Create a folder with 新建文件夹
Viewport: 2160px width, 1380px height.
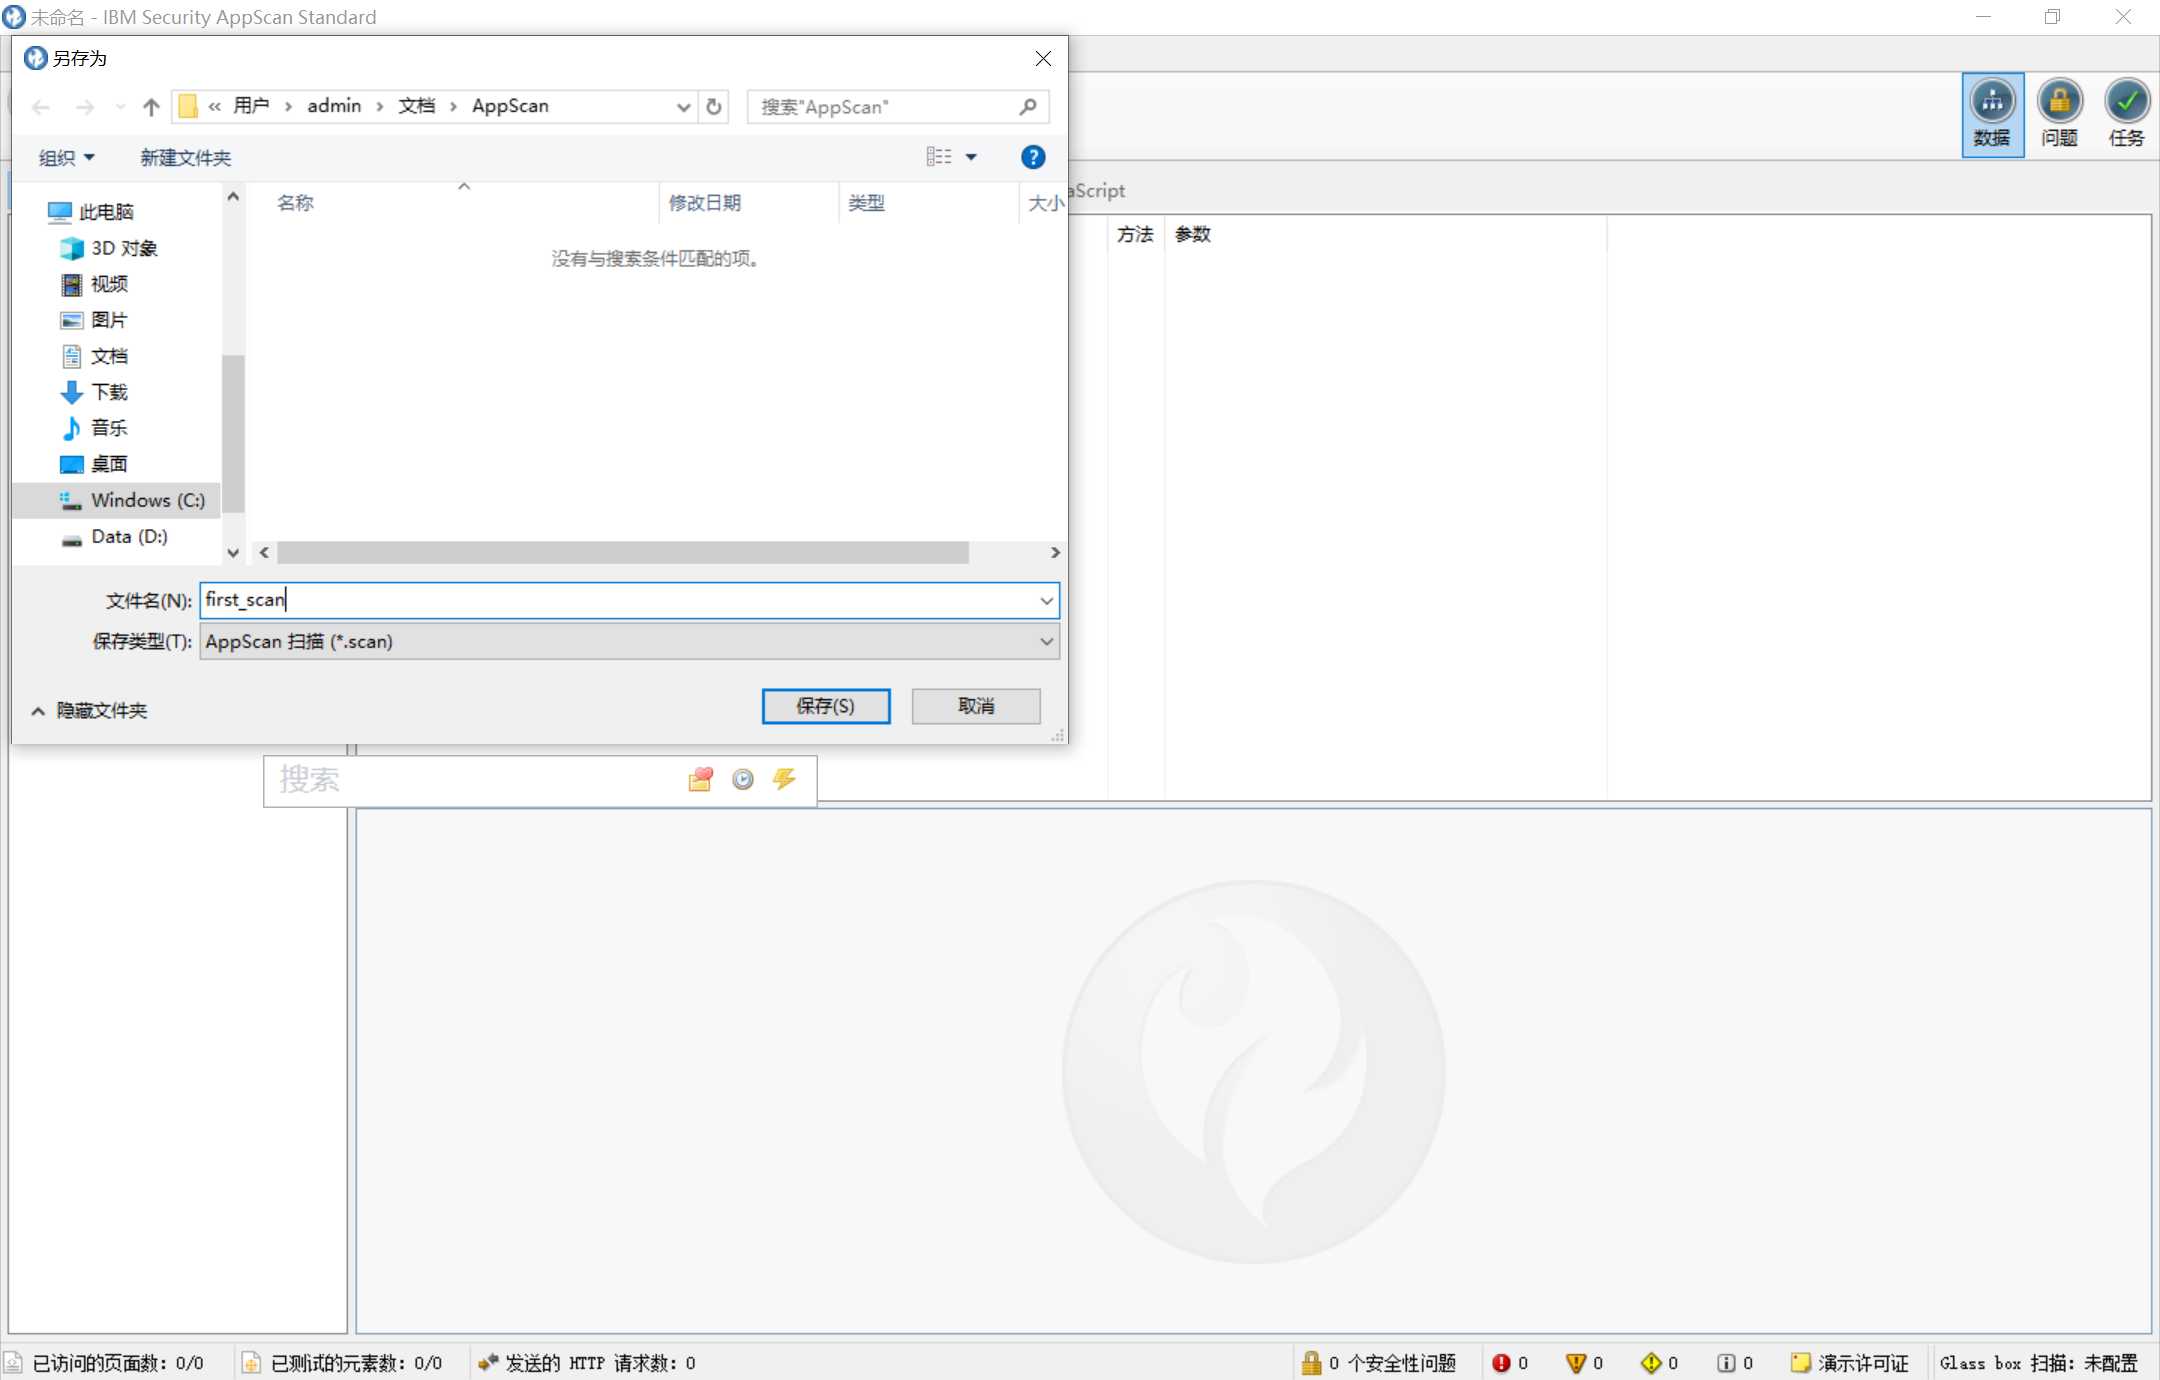click(x=185, y=157)
